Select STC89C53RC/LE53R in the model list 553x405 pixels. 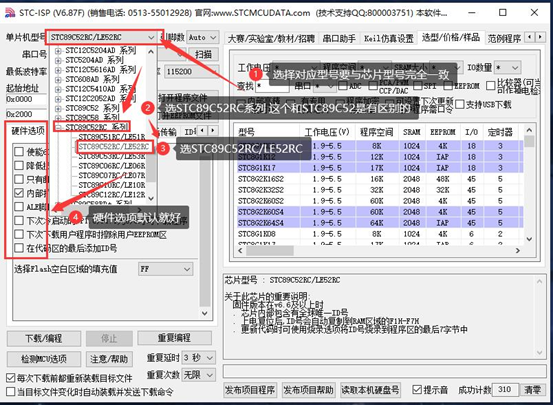tap(111, 156)
